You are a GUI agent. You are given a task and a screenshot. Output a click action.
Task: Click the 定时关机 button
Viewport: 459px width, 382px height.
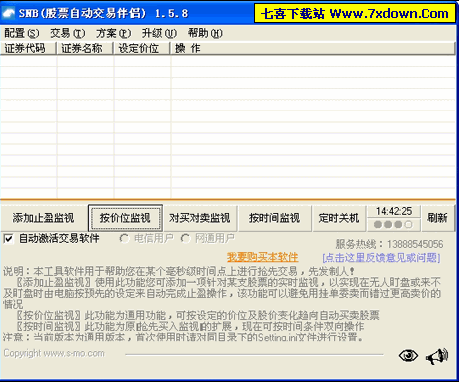pos(339,218)
